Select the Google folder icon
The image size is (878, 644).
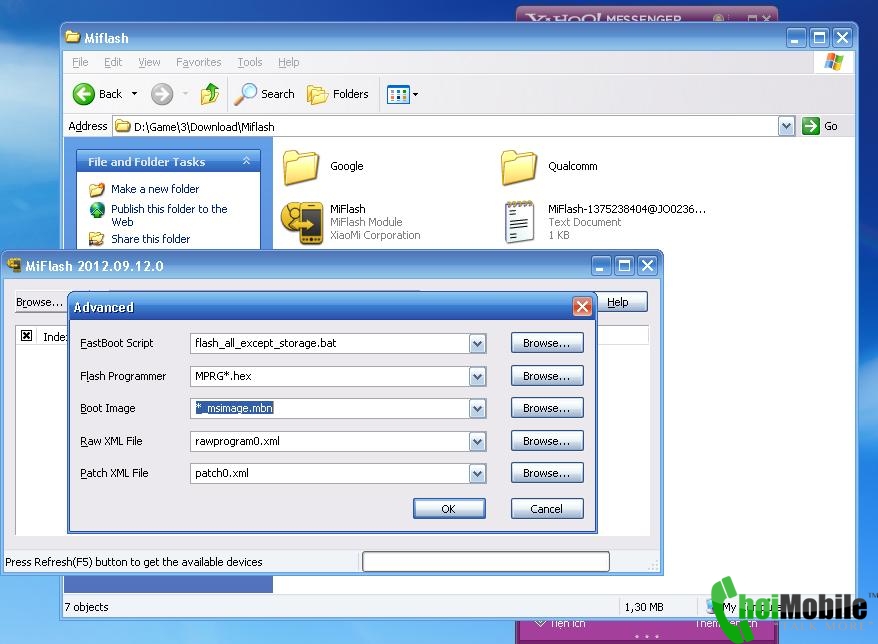click(x=301, y=167)
